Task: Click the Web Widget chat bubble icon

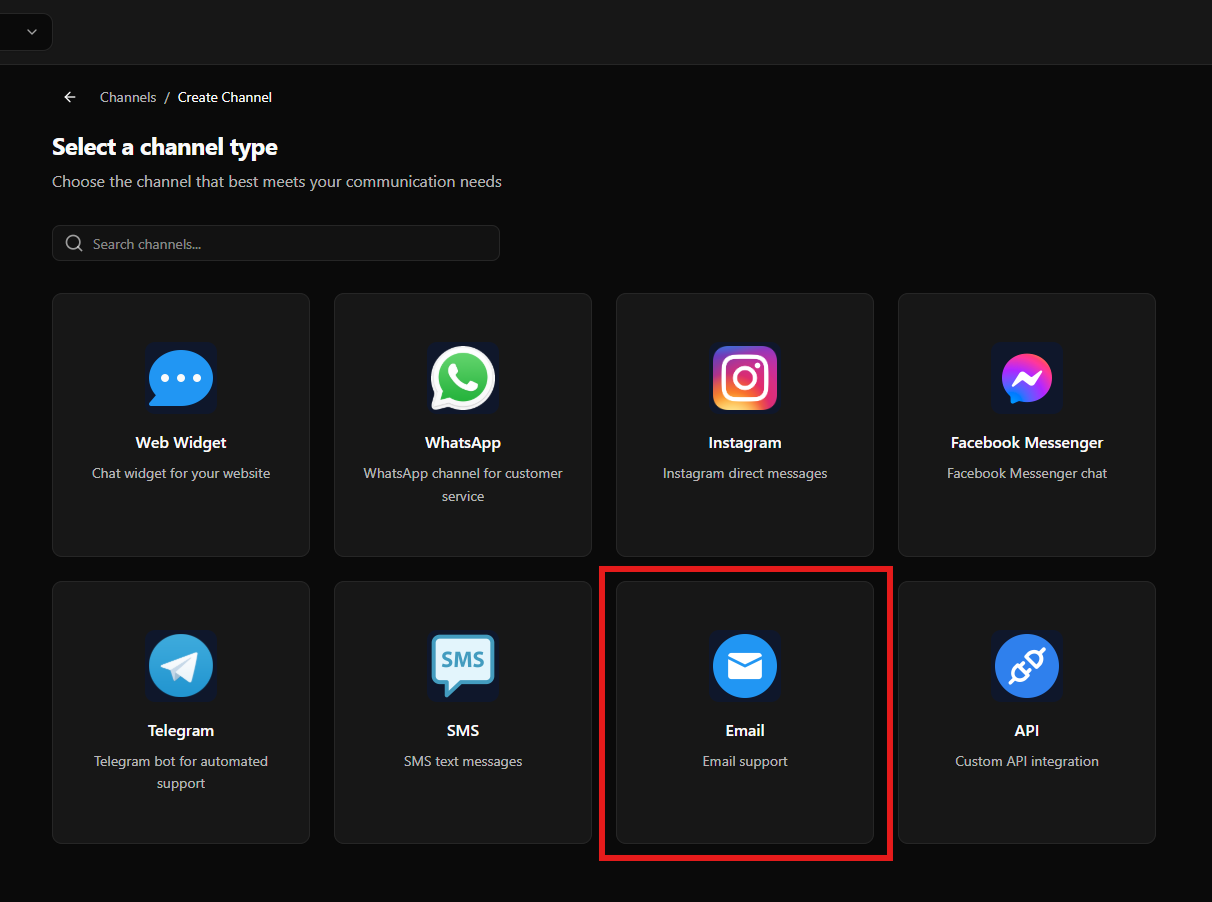Action: point(181,379)
